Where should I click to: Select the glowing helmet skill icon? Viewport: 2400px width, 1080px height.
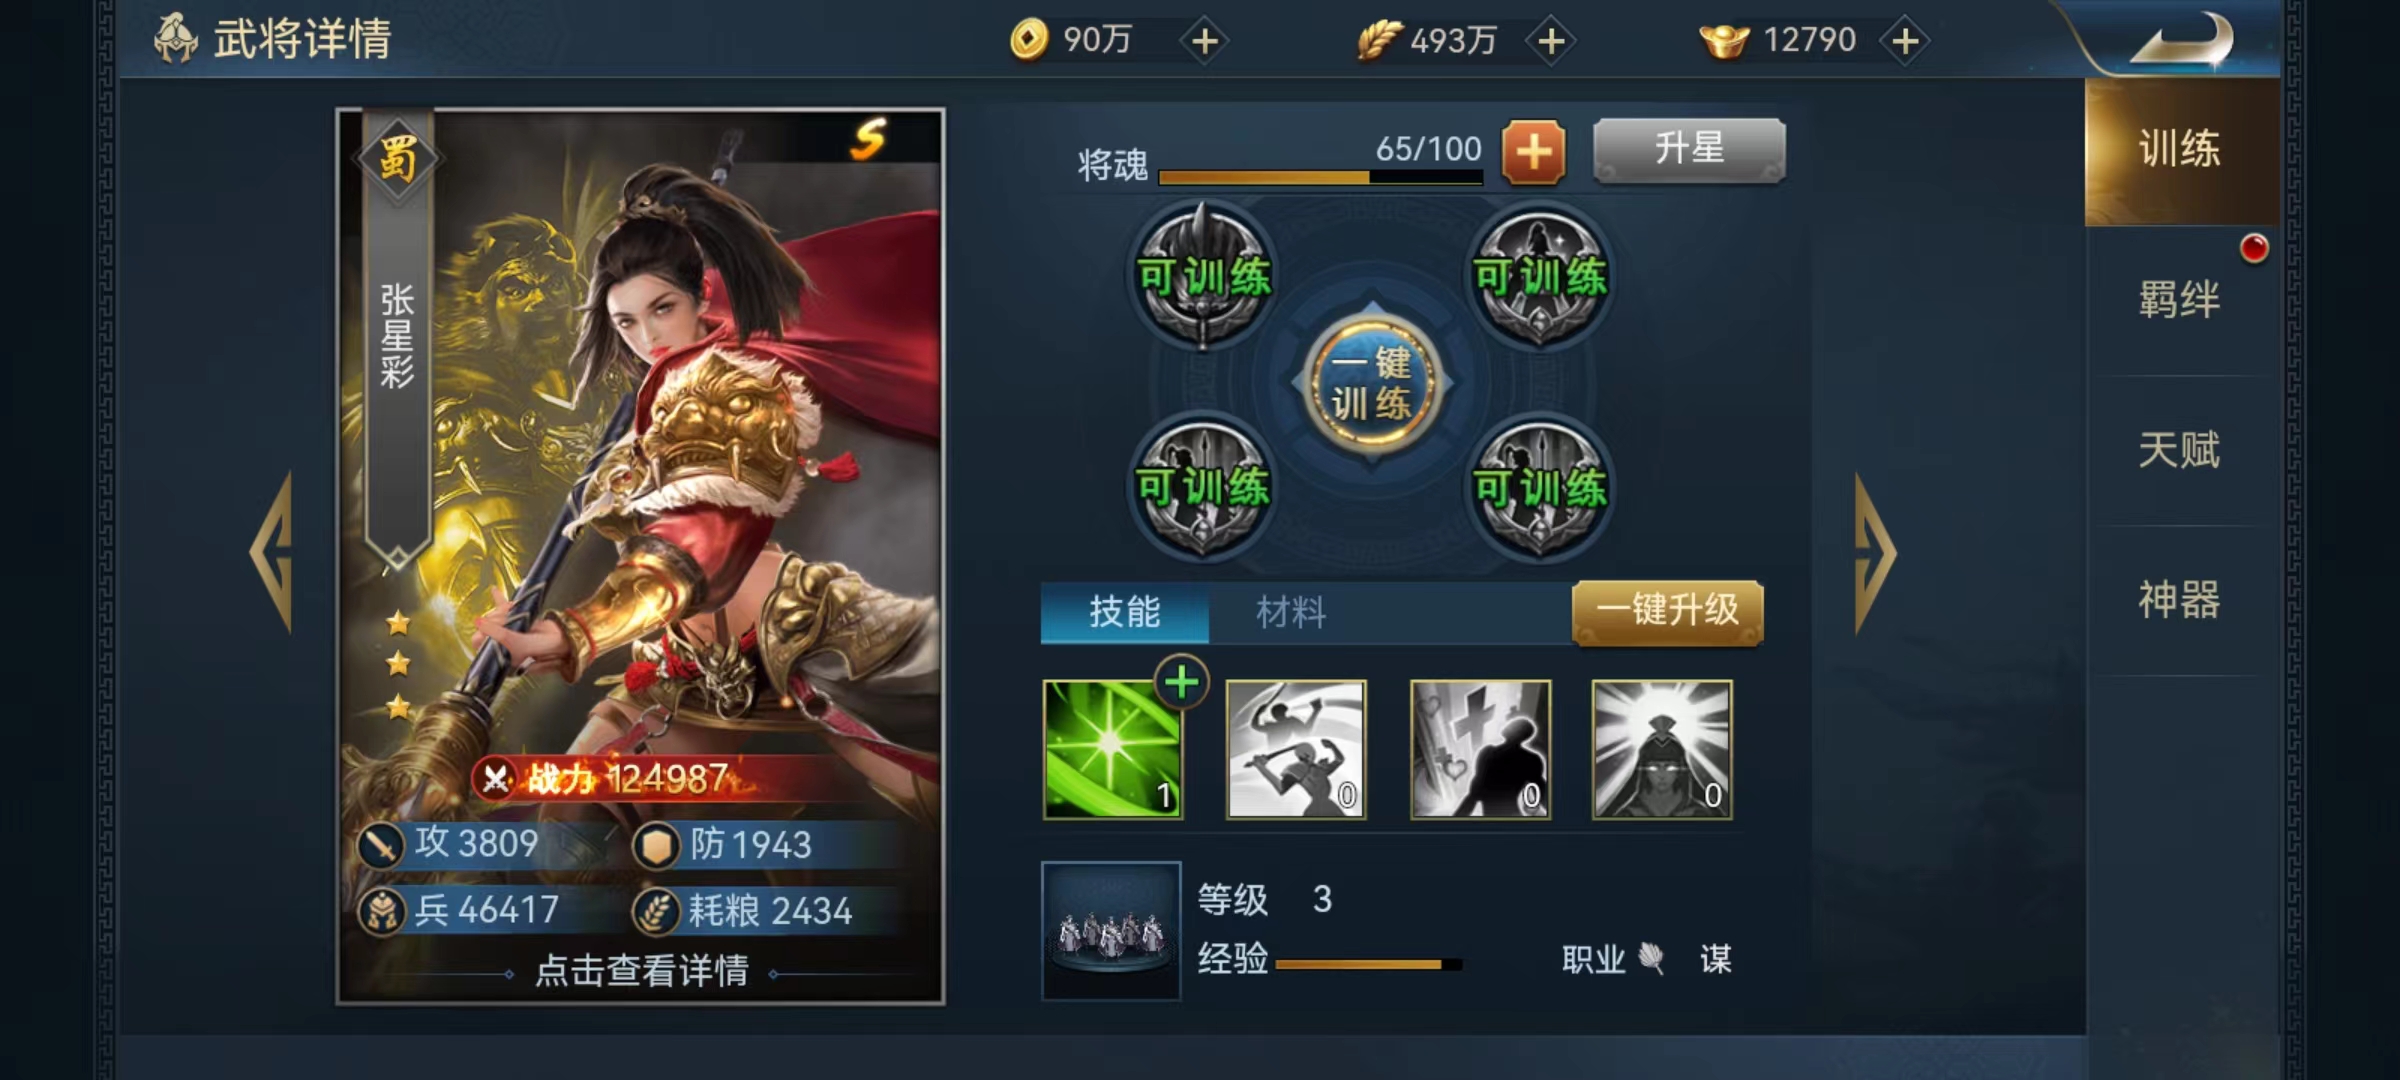[x=1662, y=750]
